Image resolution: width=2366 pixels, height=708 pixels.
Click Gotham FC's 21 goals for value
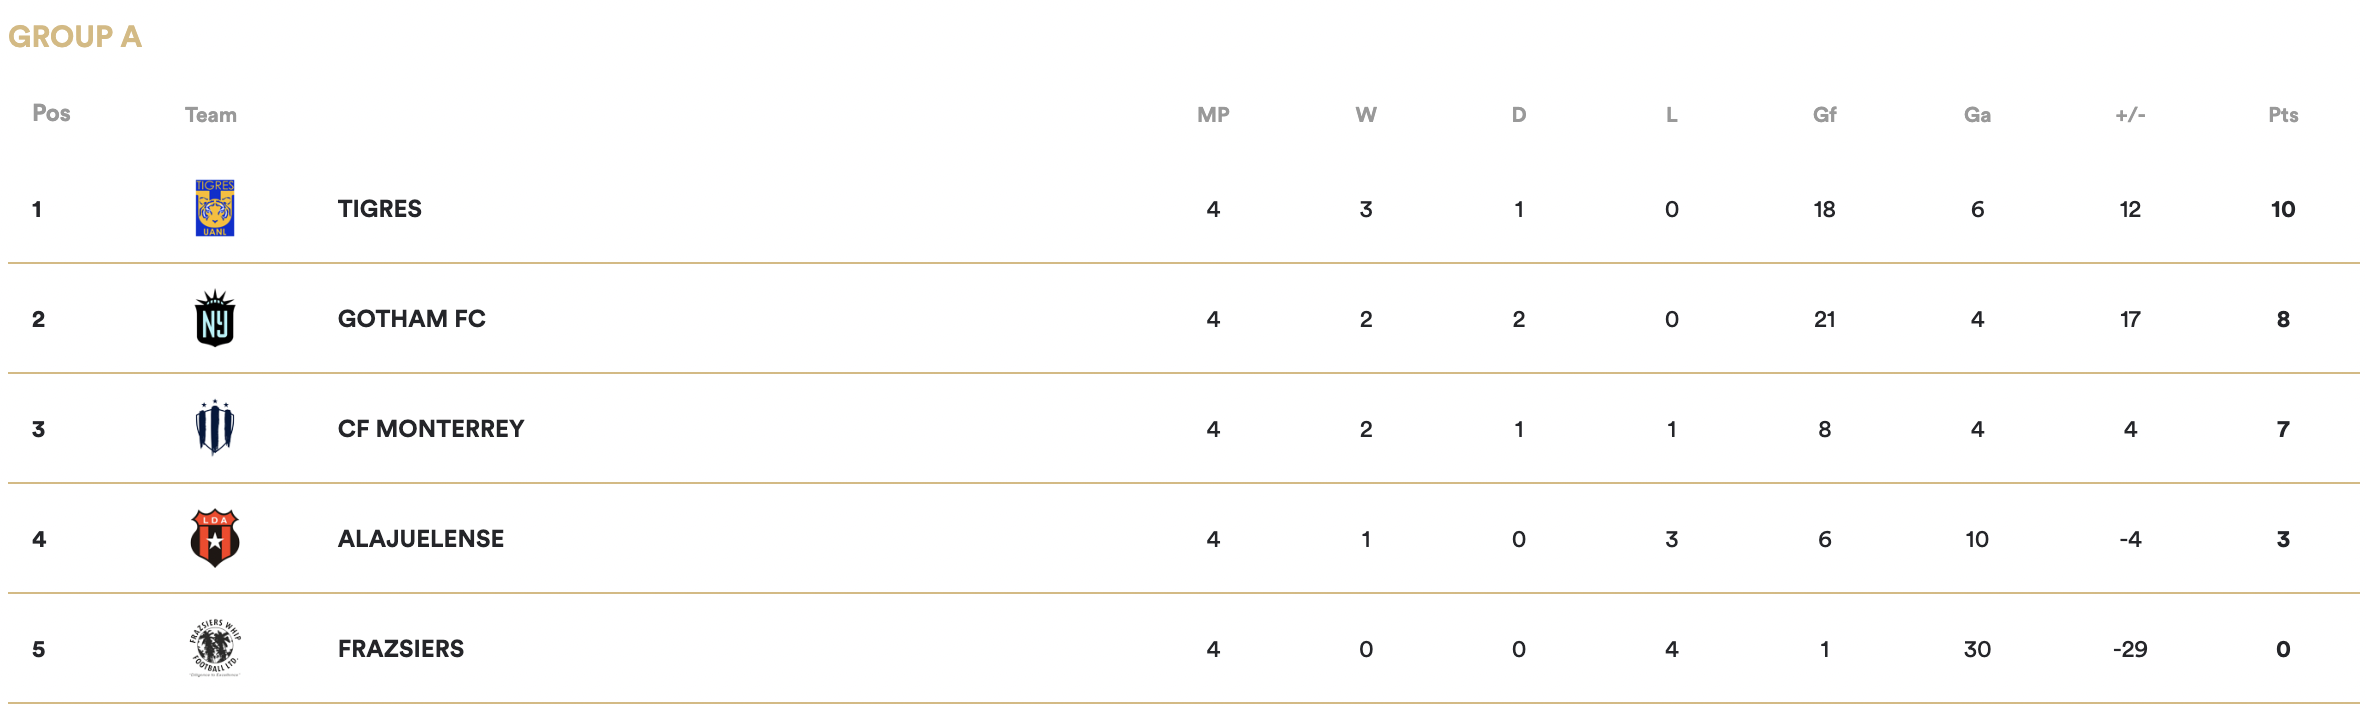click(x=1825, y=319)
